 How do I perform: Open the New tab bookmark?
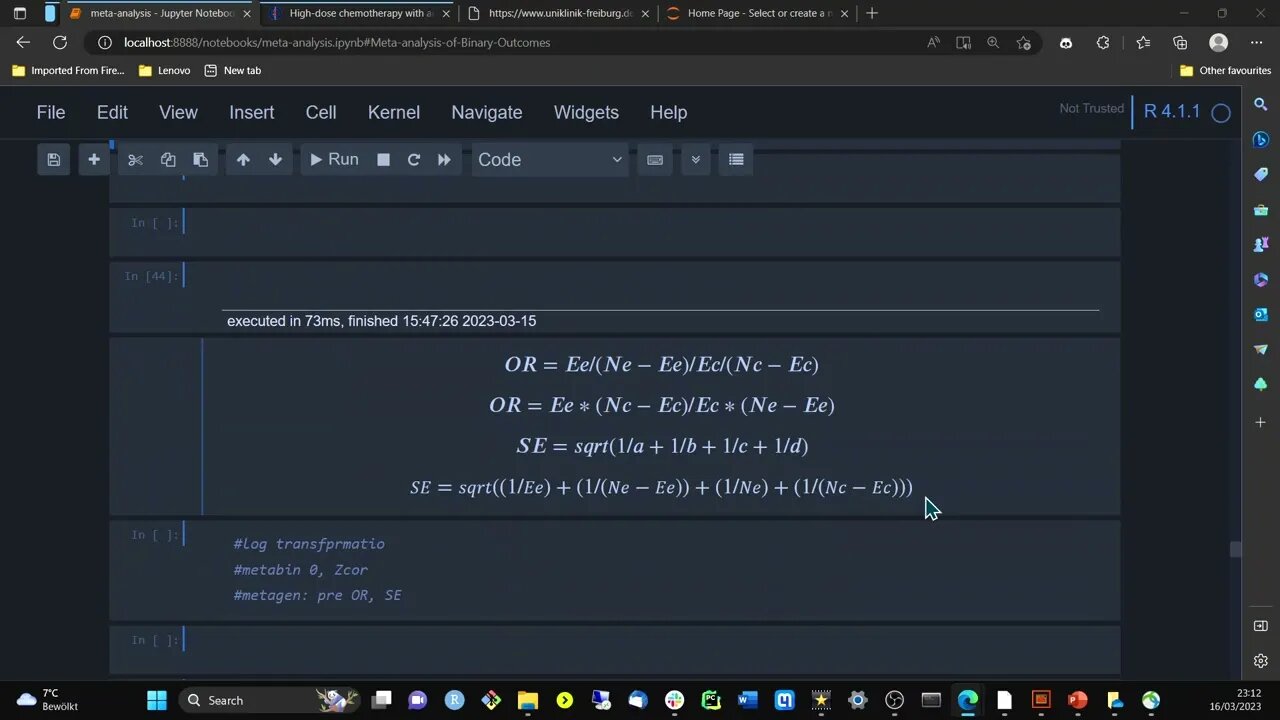coord(232,71)
